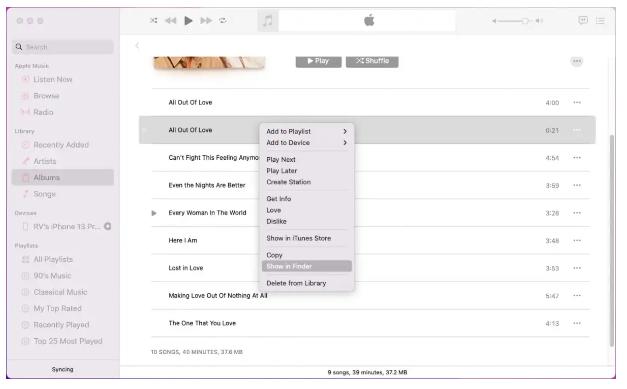Open more options for Lost in Love
The height and width of the screenshot is (389, 627).
(x=577, y=268)
